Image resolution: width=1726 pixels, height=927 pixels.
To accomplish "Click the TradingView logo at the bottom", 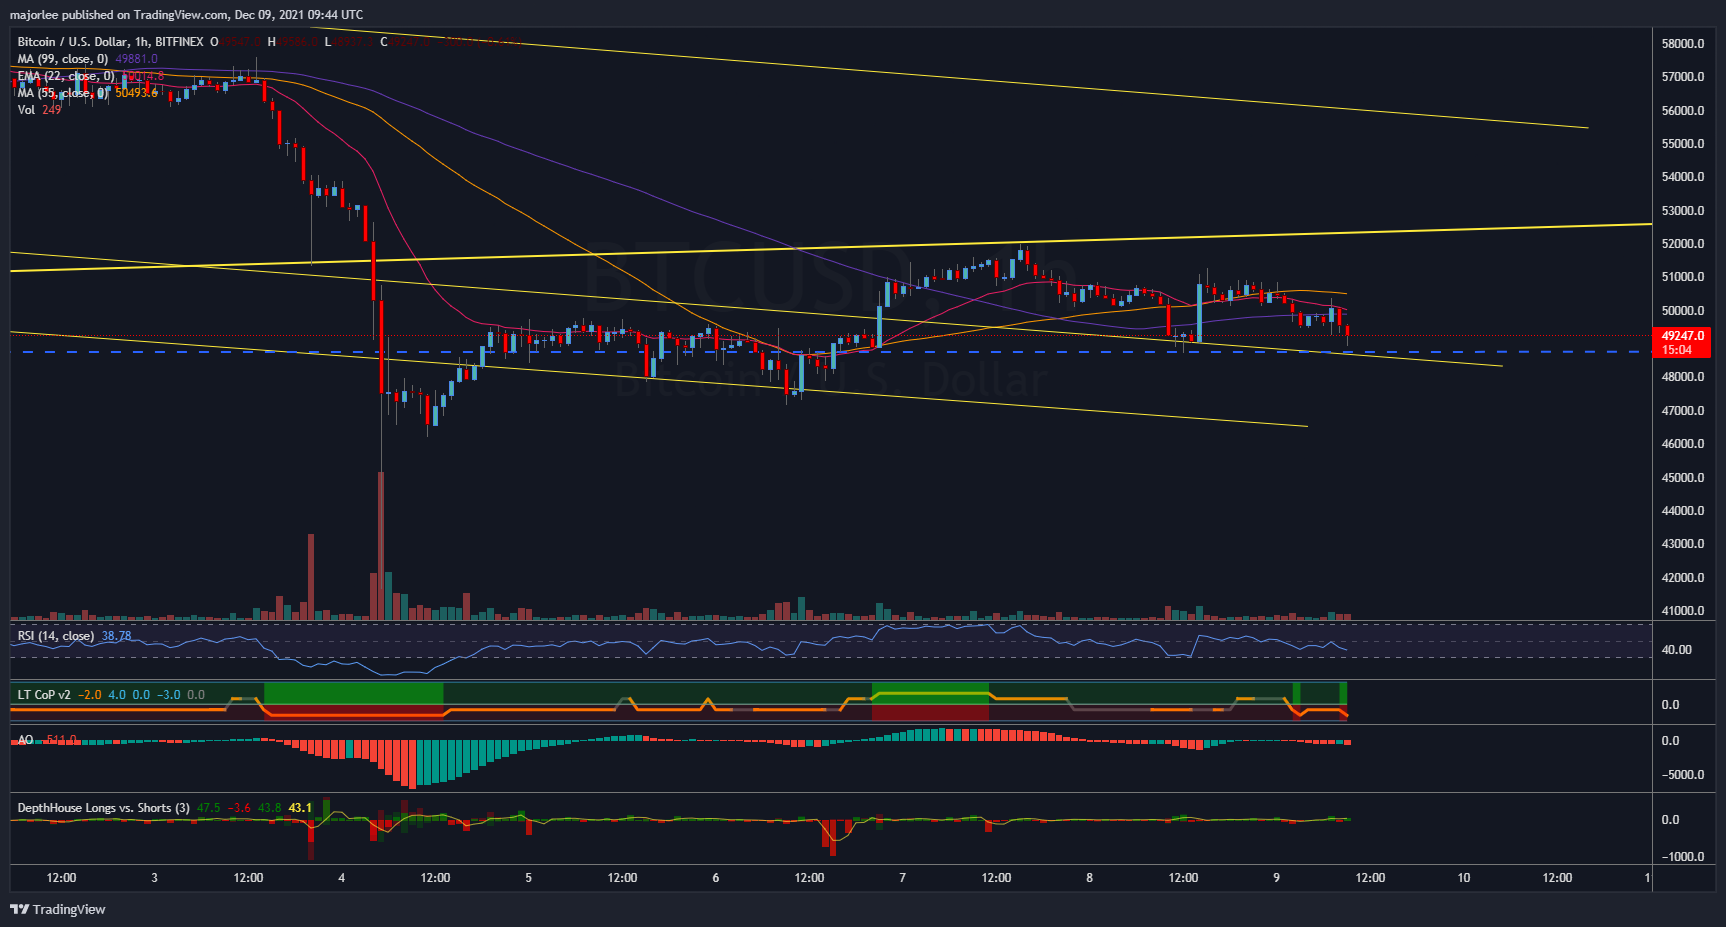I will pos(58,909).
